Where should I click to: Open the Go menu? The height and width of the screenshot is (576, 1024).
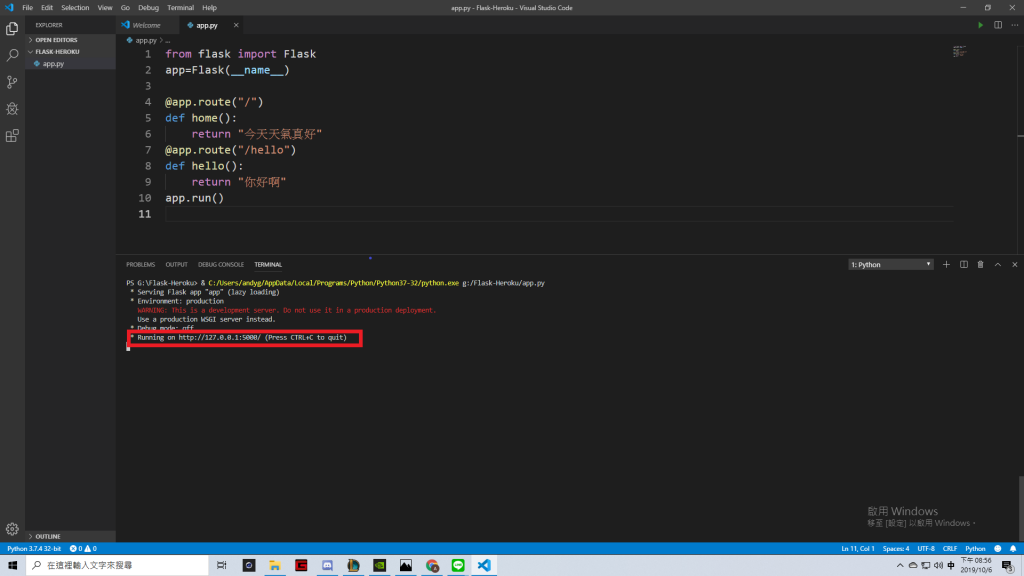pos(125,8)
